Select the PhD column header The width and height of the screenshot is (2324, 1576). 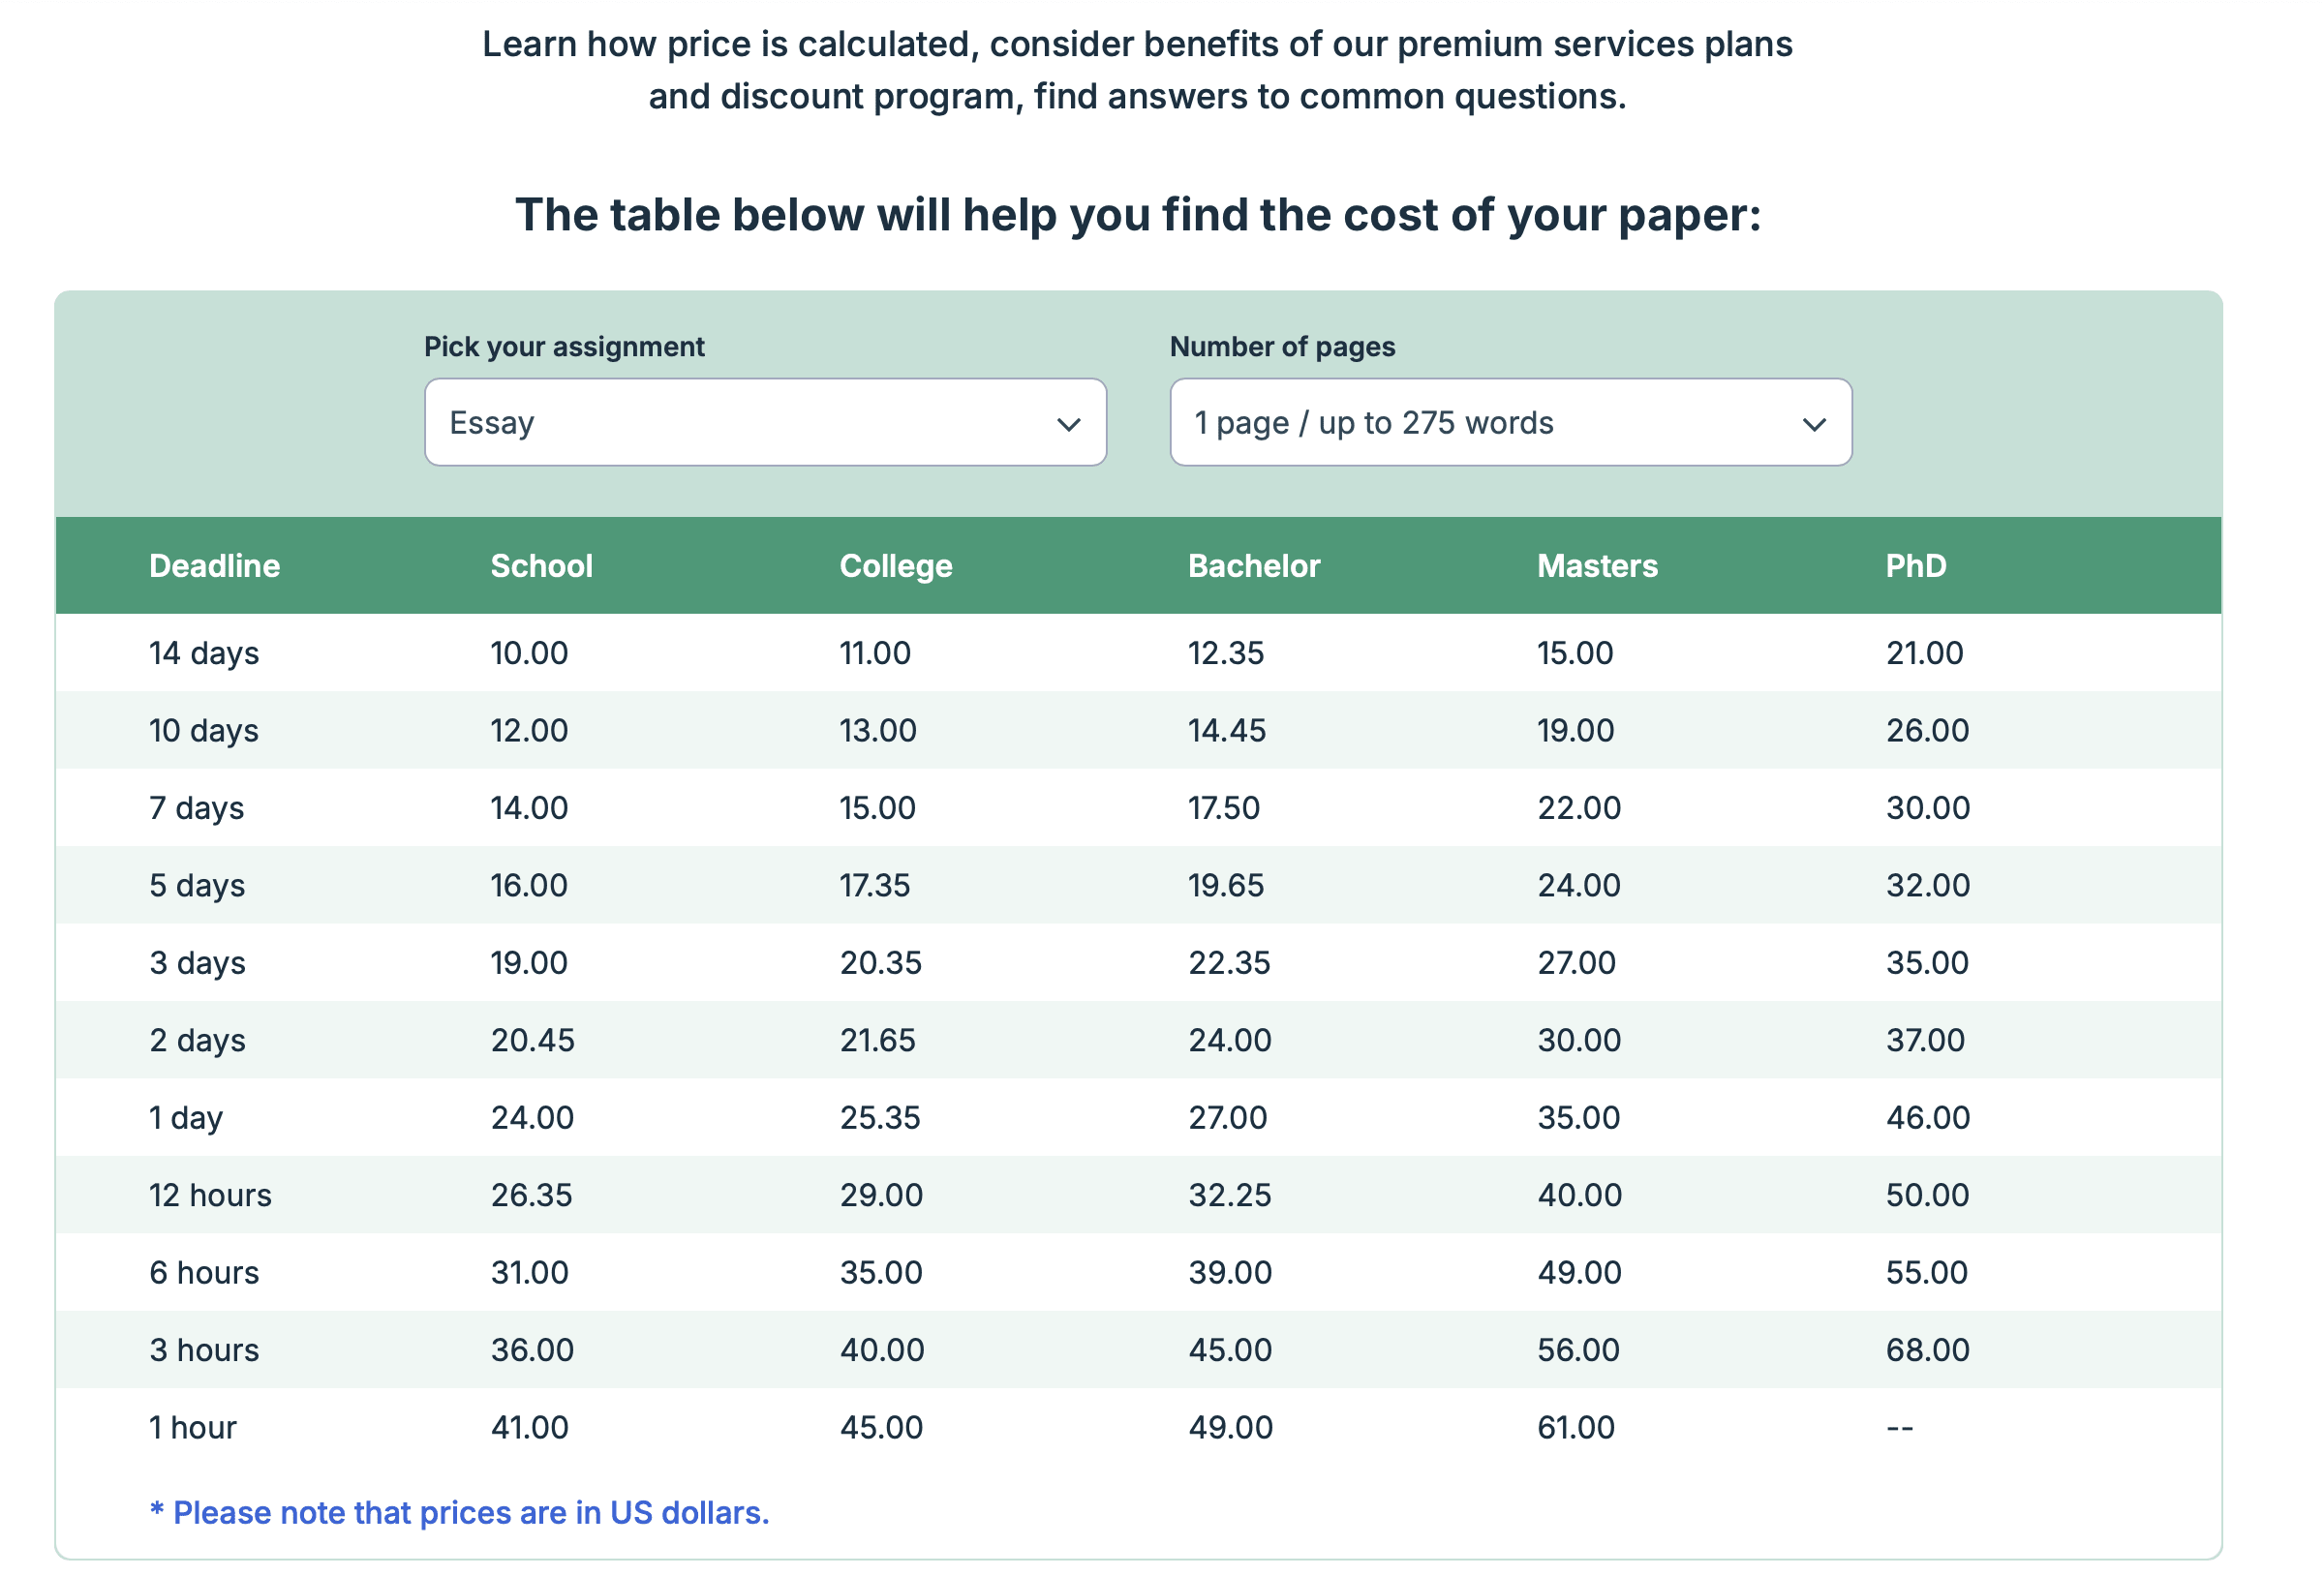(x=1915, y=565)
